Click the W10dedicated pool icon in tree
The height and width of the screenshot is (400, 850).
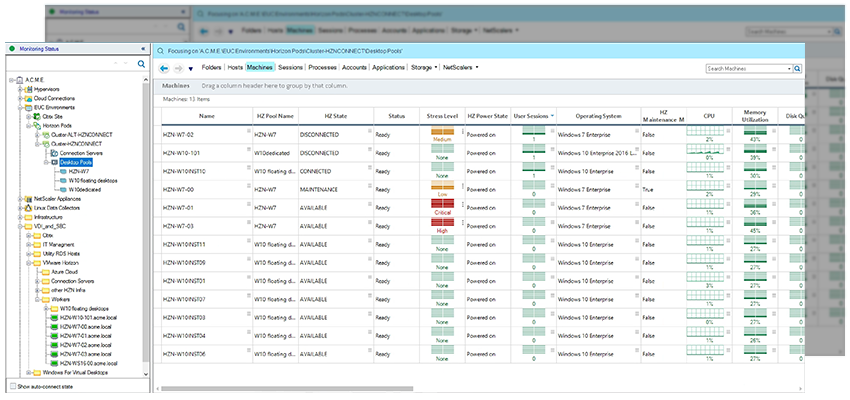click(x=64, y=190)
